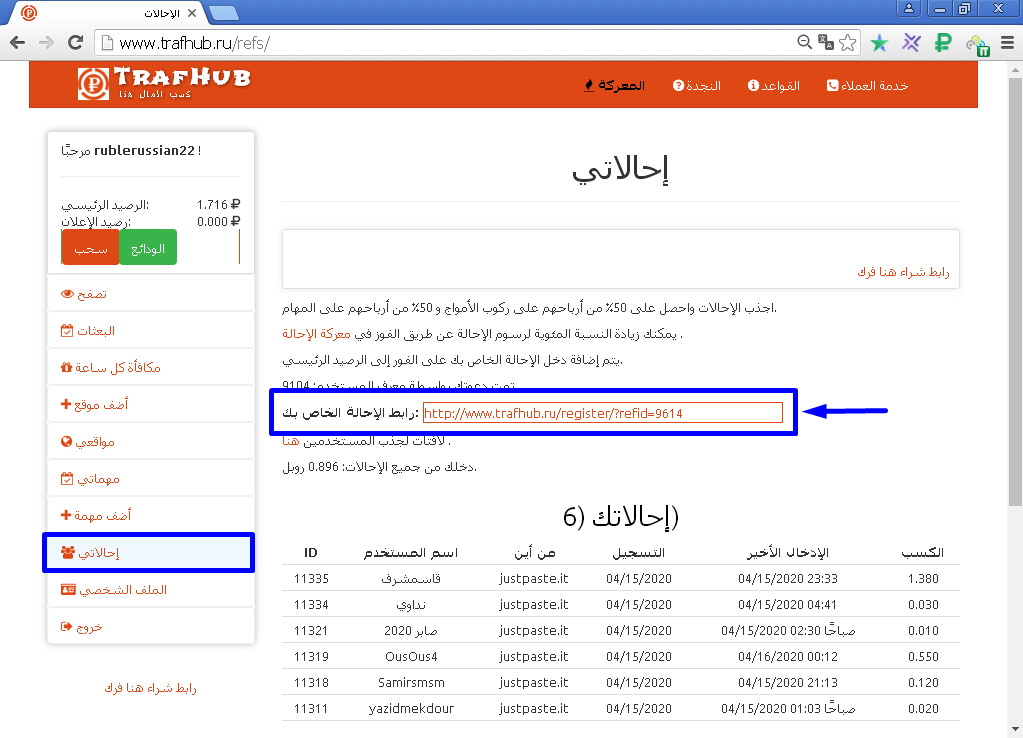Viewport: 1023px width, 738px height.
Task: Bookmark the page with the star icon
Action: click(x=847, y=42)
